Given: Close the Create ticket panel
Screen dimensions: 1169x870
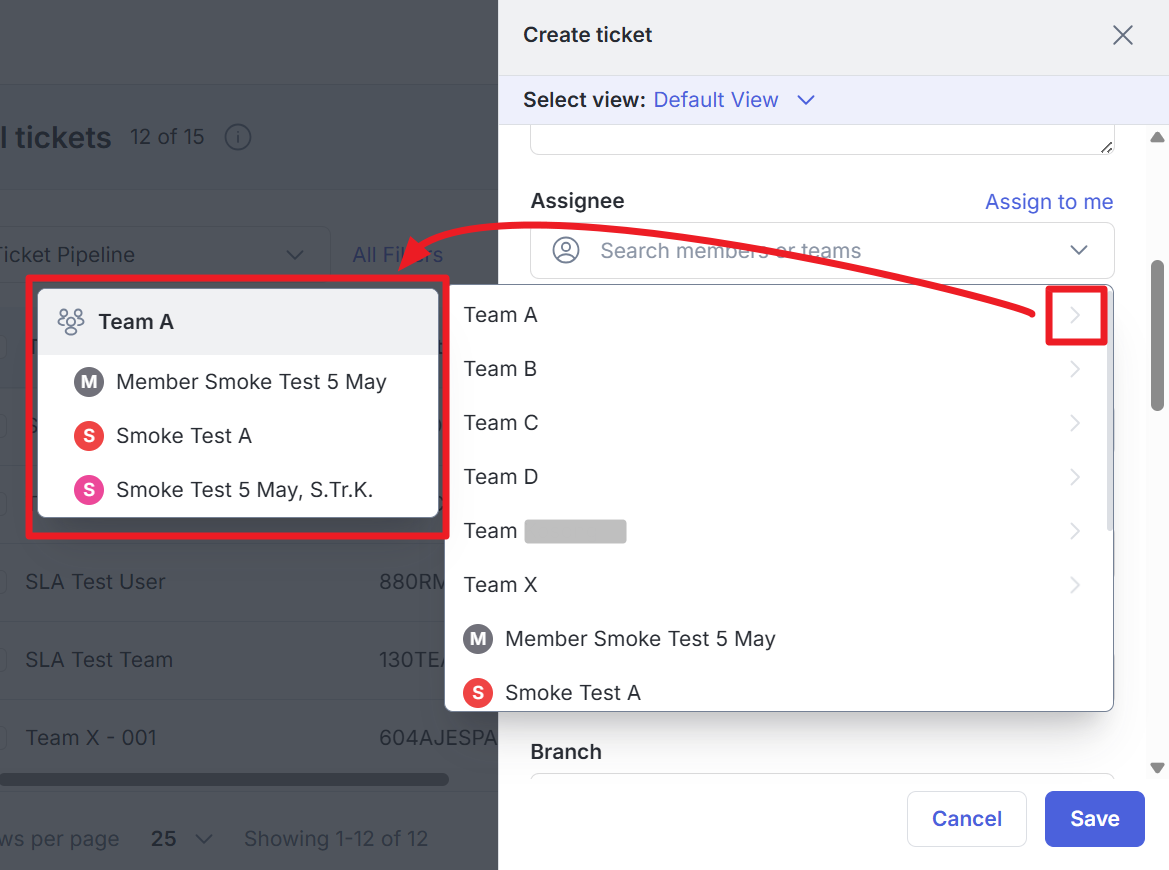Looking at the screenshot, I should pos(1123,36).
